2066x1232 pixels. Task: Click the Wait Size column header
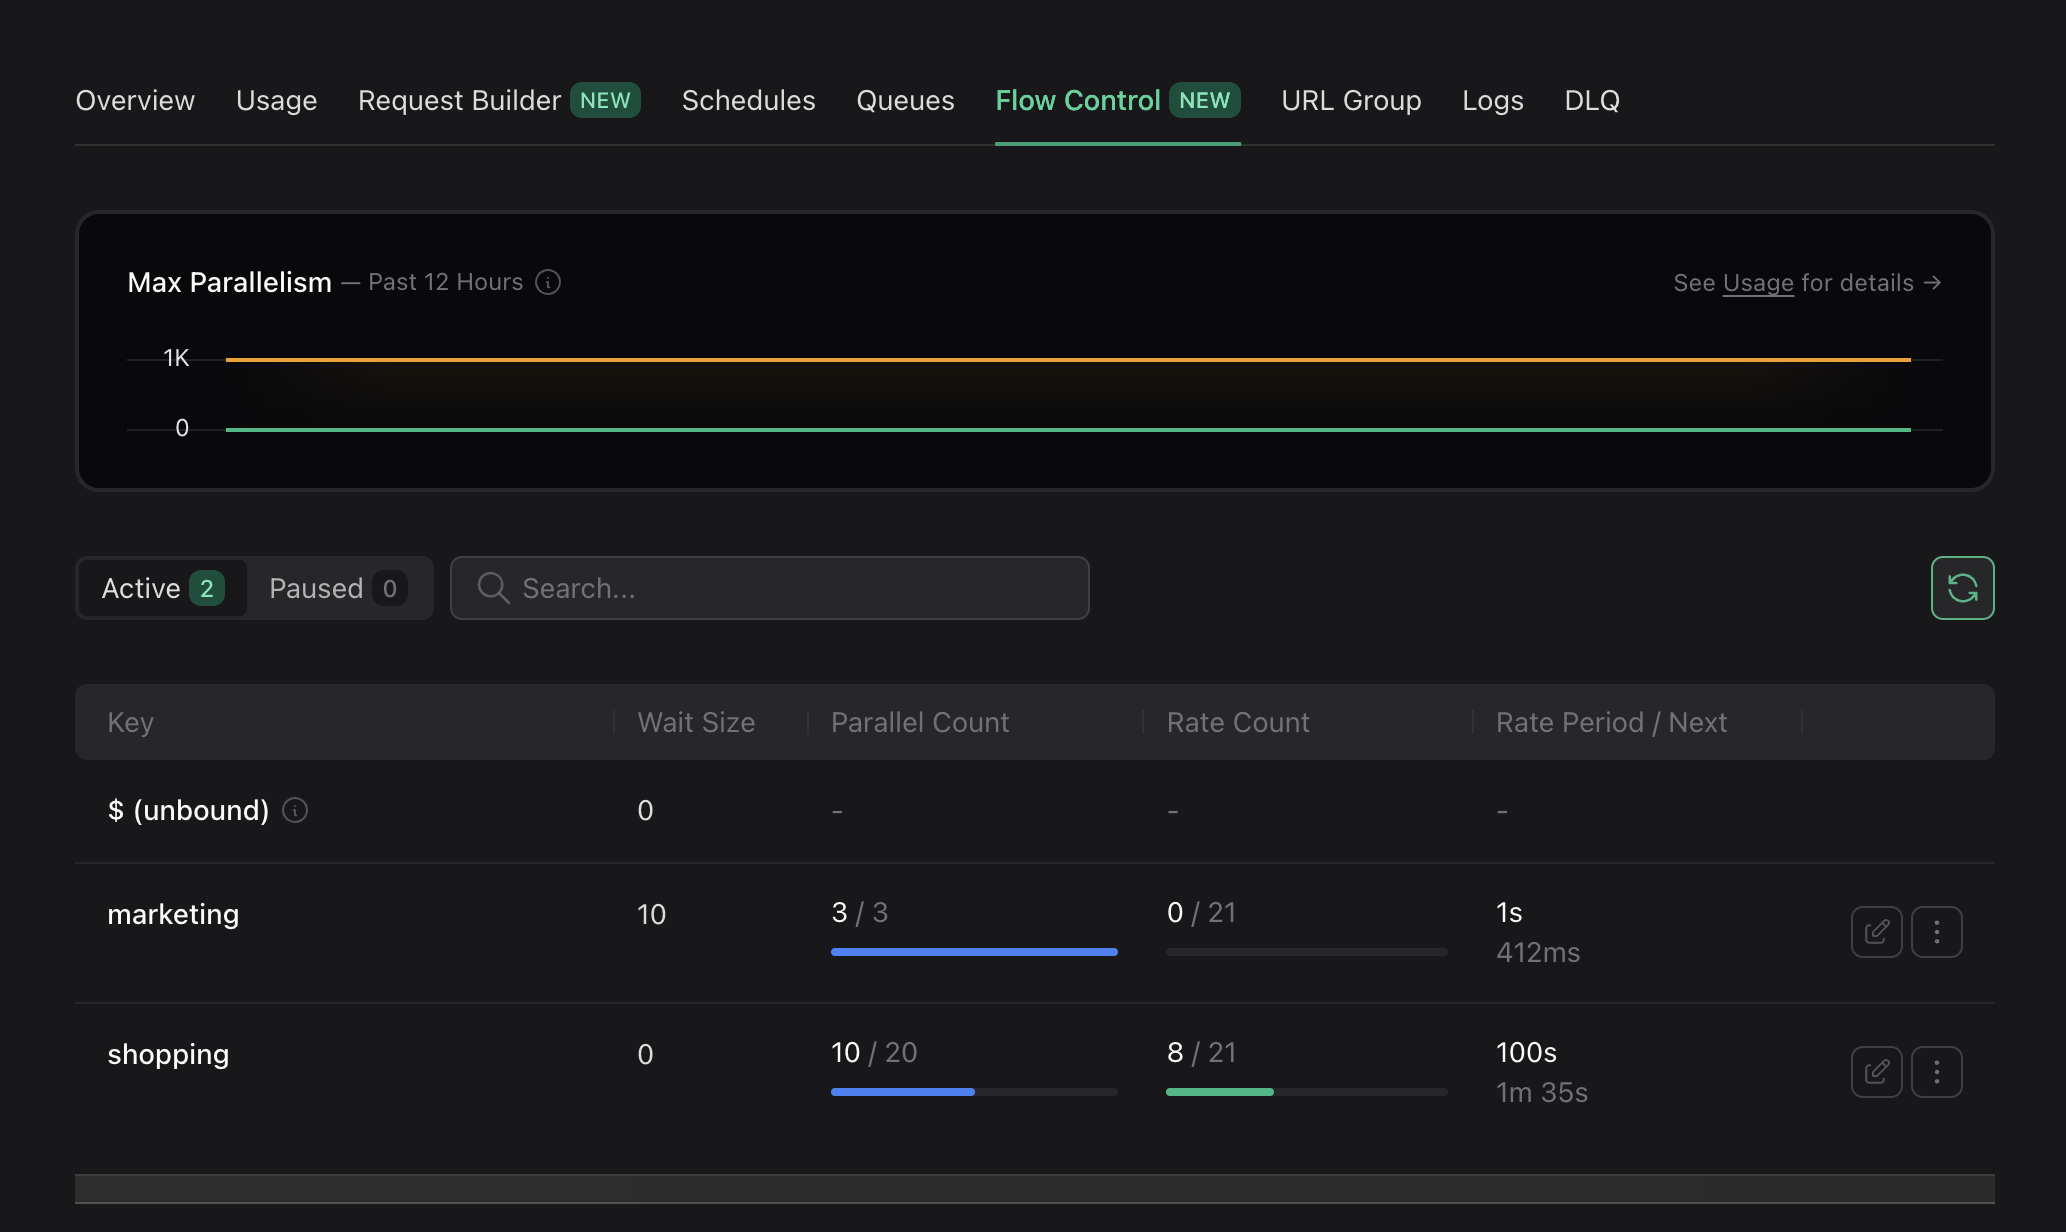click(x=696, y=722)
